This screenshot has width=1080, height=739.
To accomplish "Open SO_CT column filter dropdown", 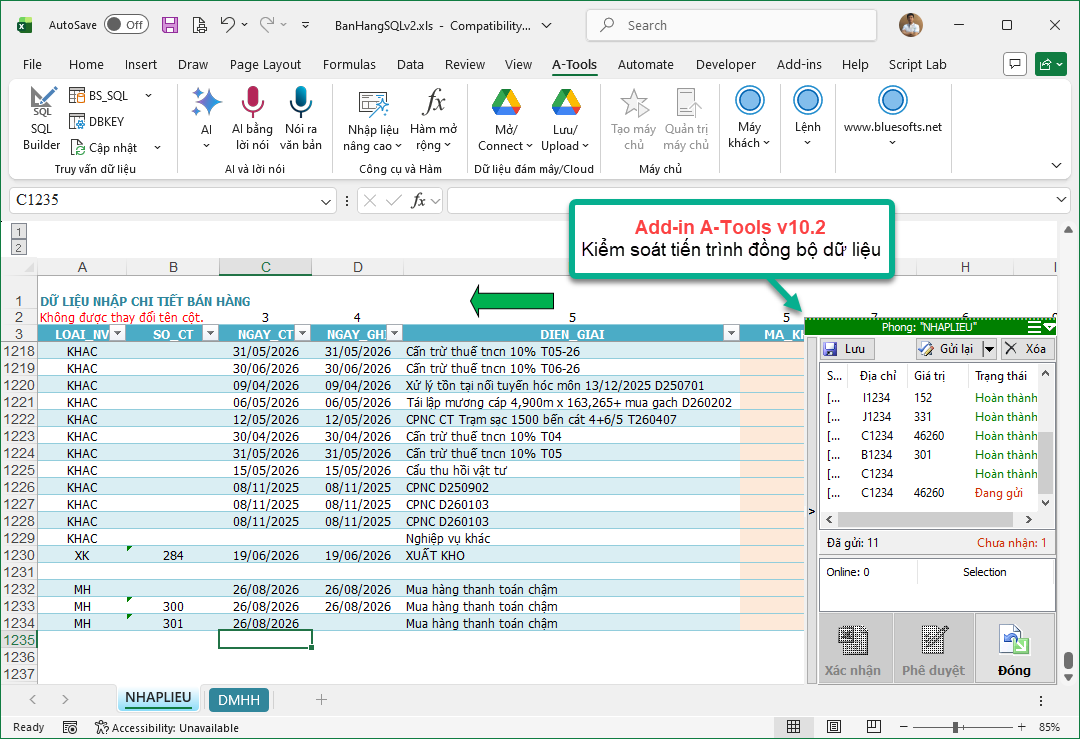I will tap(211, 334).
